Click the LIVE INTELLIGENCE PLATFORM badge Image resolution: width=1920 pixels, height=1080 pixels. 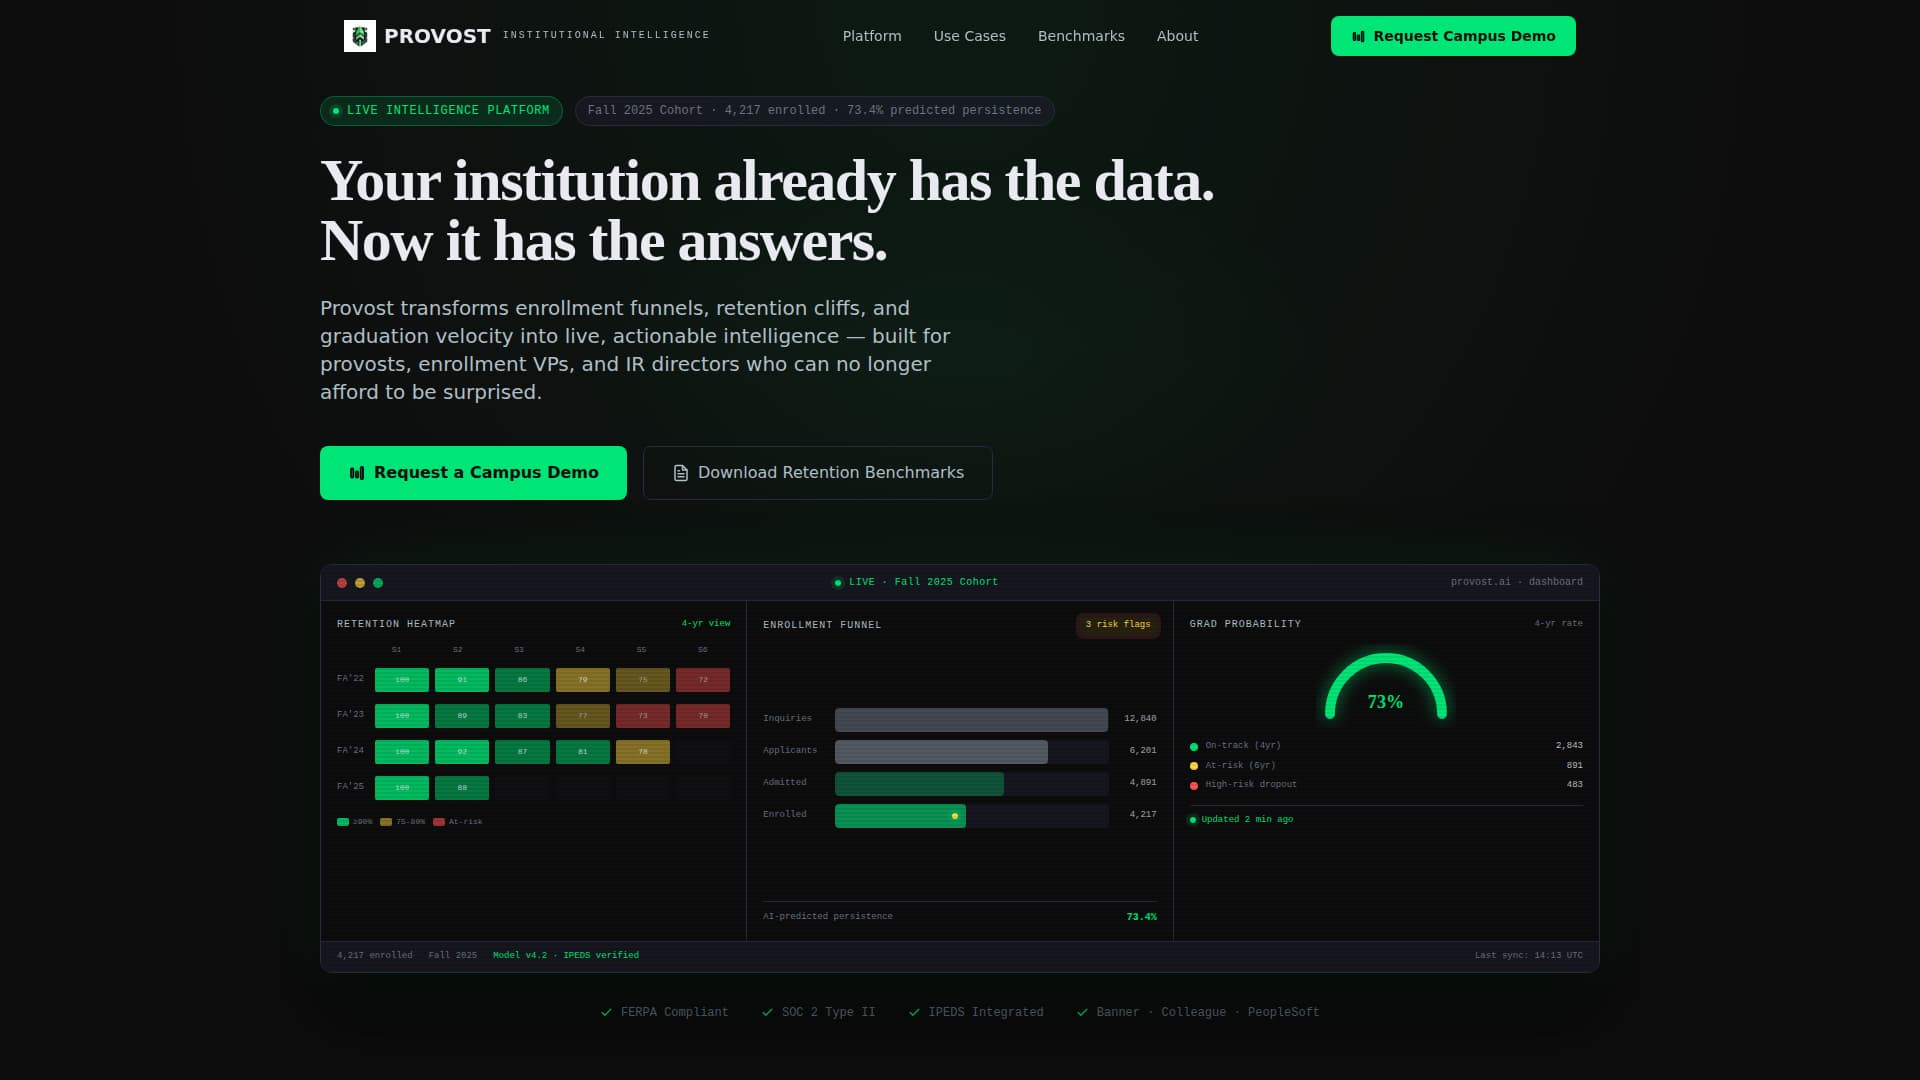(x=441, y=111)
